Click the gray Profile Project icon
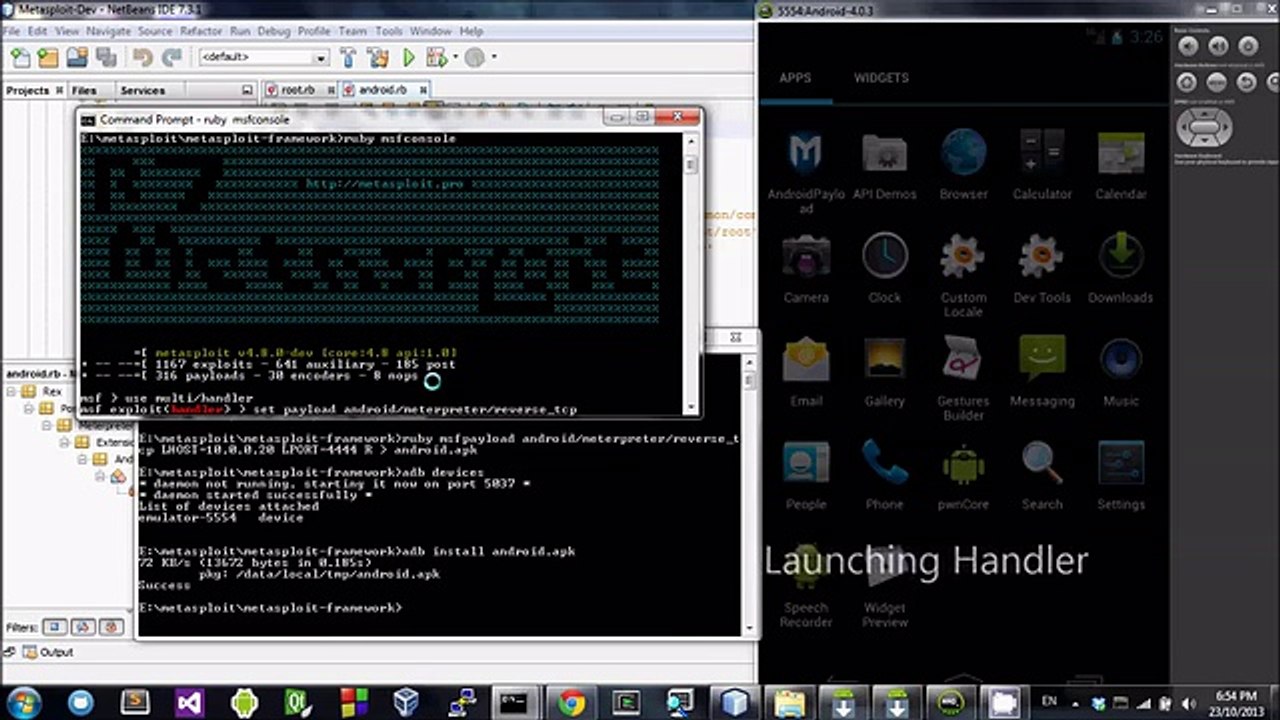Image resolution: width=1280 pixels, height=720 pixels. [x=475, y=58]
